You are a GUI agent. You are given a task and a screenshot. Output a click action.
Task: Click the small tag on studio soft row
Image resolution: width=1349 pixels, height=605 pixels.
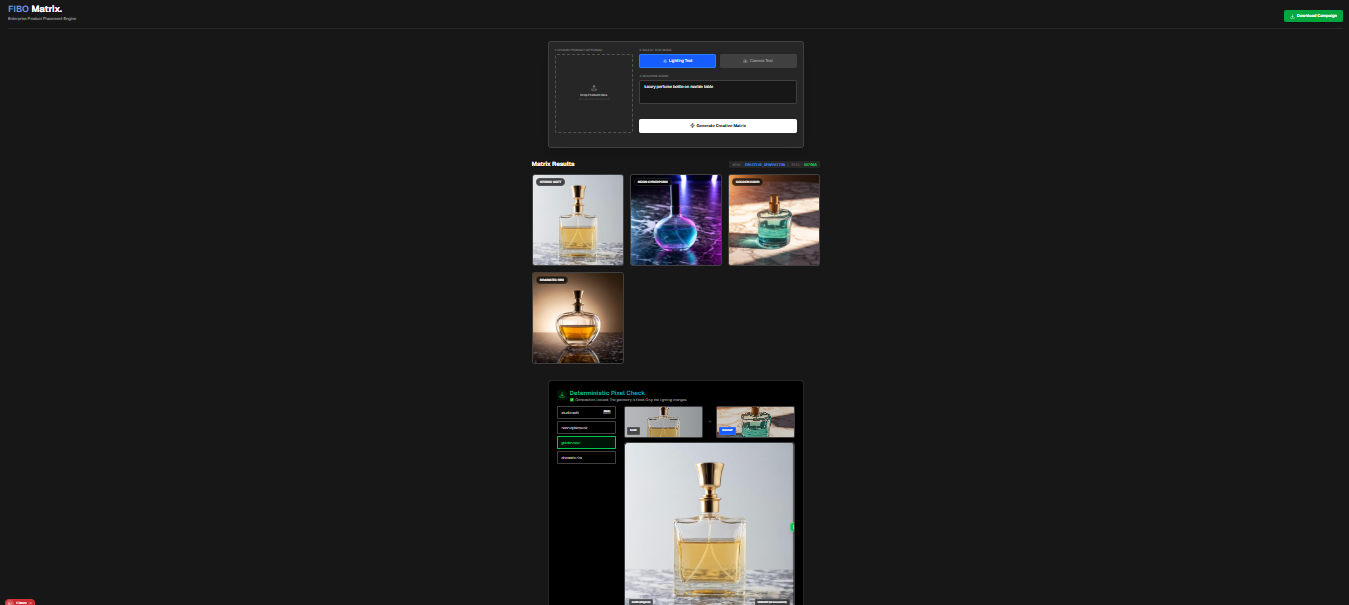607,411
